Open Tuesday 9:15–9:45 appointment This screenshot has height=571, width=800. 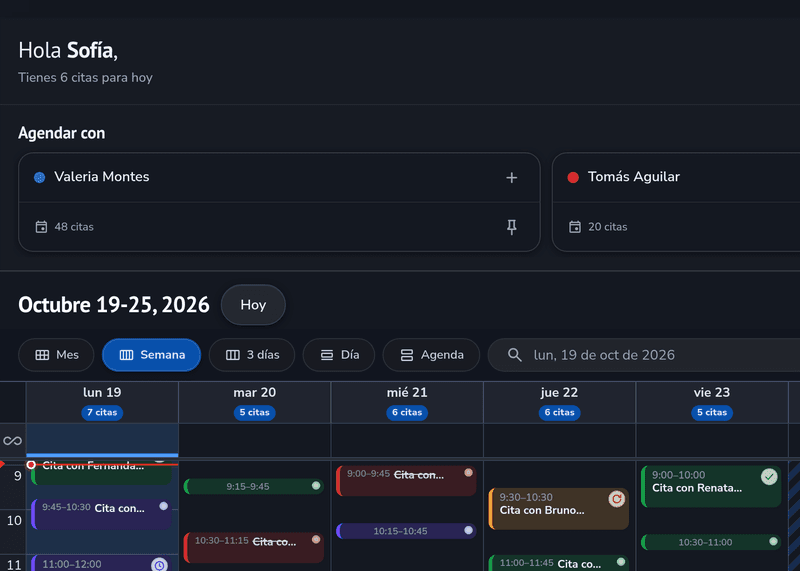coord(254,486)
